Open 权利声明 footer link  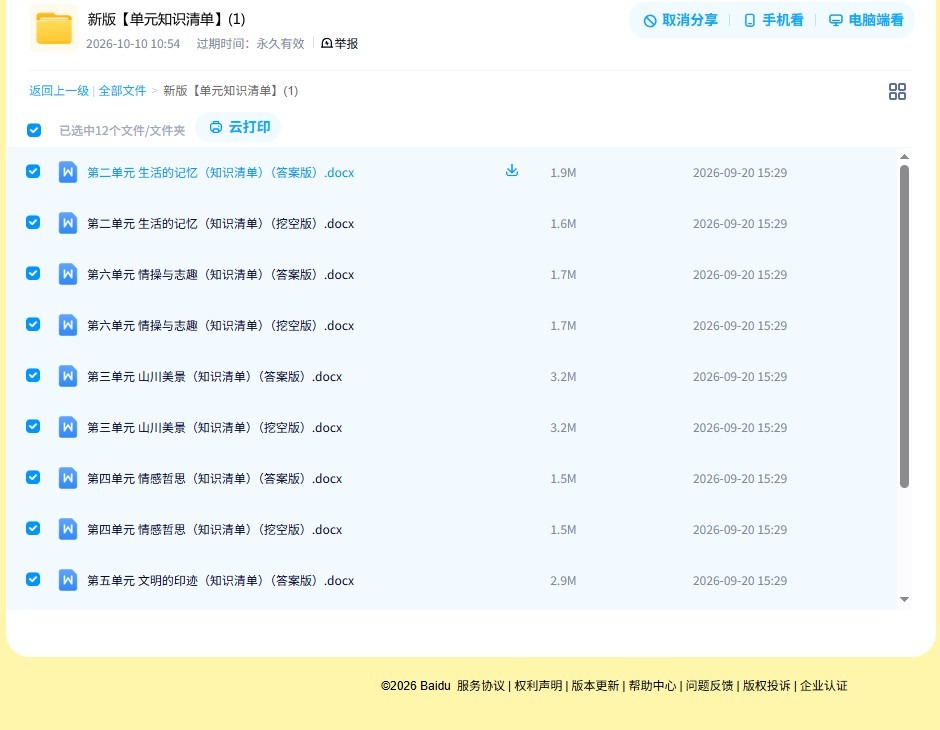(x=538, y=686)
